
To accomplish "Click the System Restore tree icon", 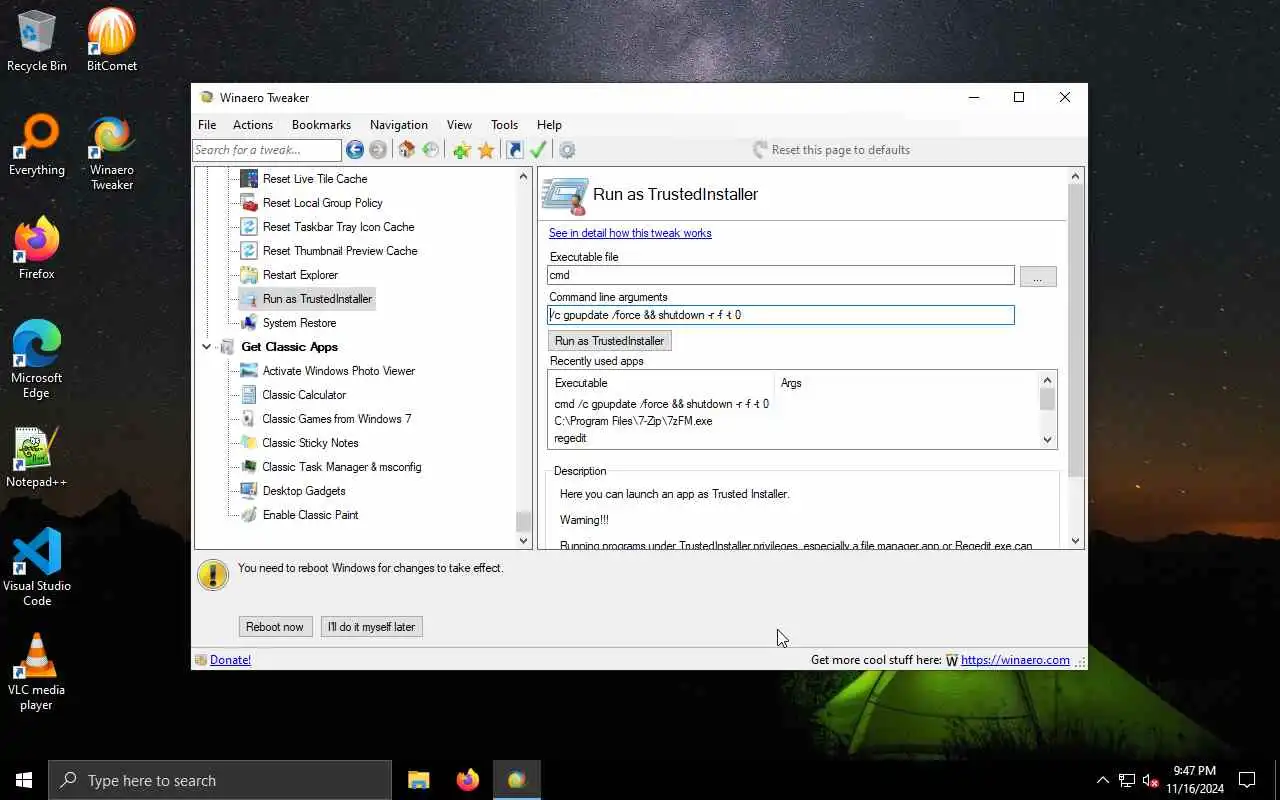I will point(249,323).
